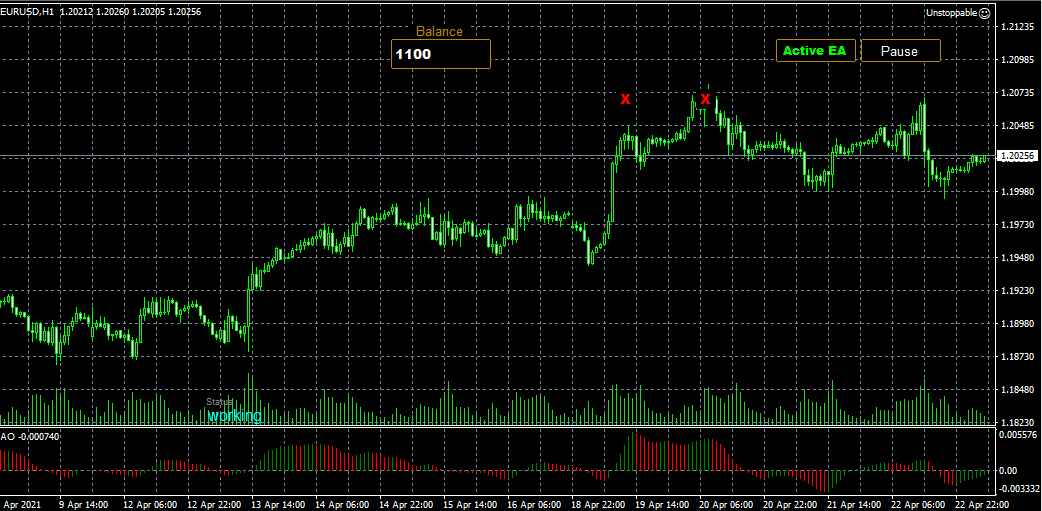Click the AO -0.000740 indicator label
Viewport: 1042px width, 511px height.
click(x=31, y=437)
